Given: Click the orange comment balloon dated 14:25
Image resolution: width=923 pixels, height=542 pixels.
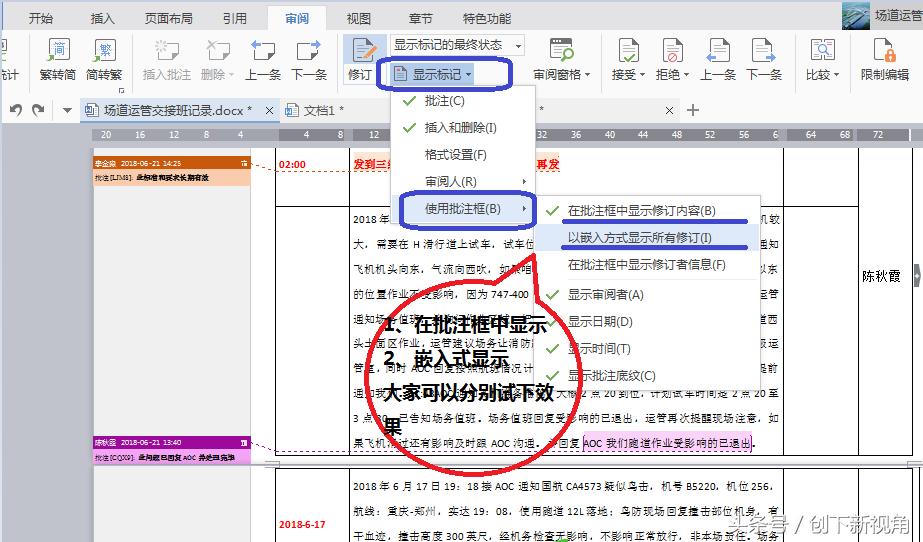Looking at the screenshot, I should click(x=172, y=171).
